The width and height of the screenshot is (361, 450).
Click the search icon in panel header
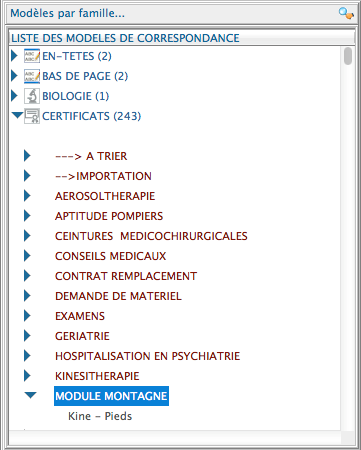[346, 14]
